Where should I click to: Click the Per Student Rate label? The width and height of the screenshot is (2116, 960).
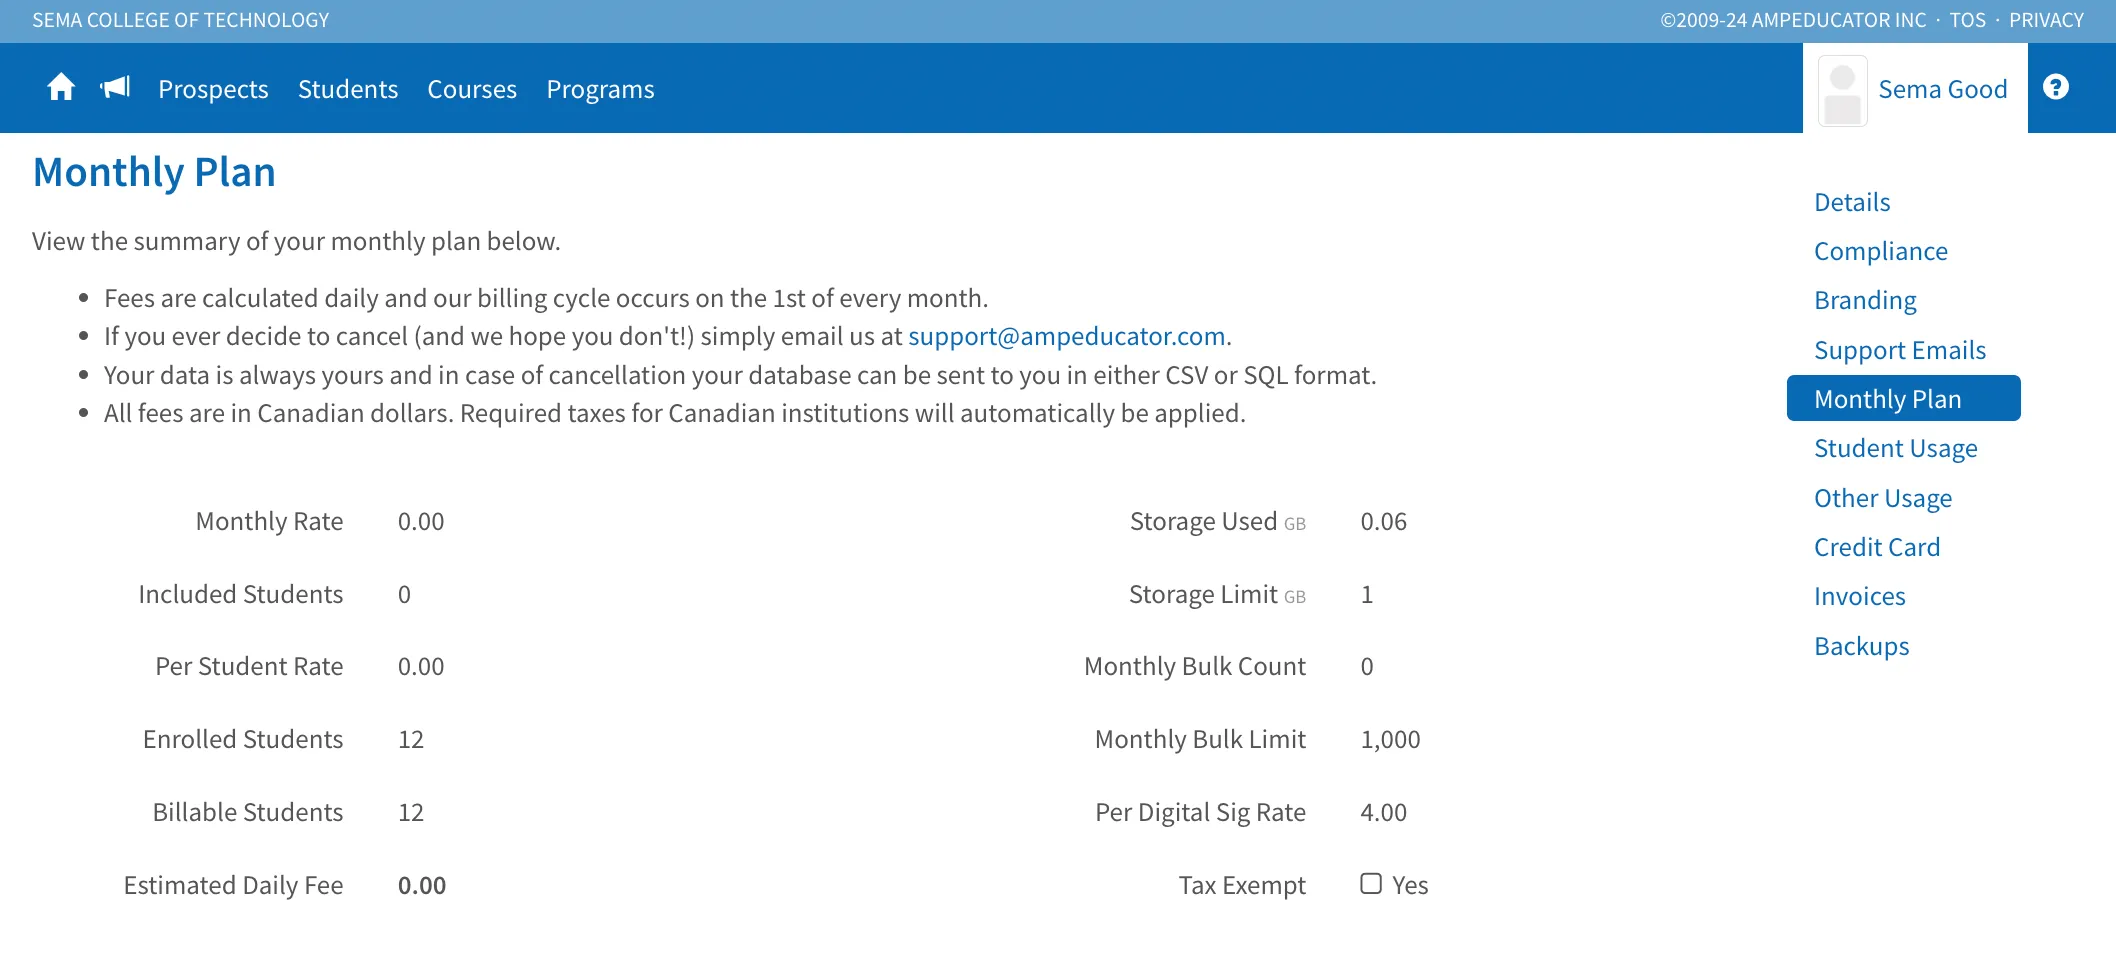tap(249, 666)
